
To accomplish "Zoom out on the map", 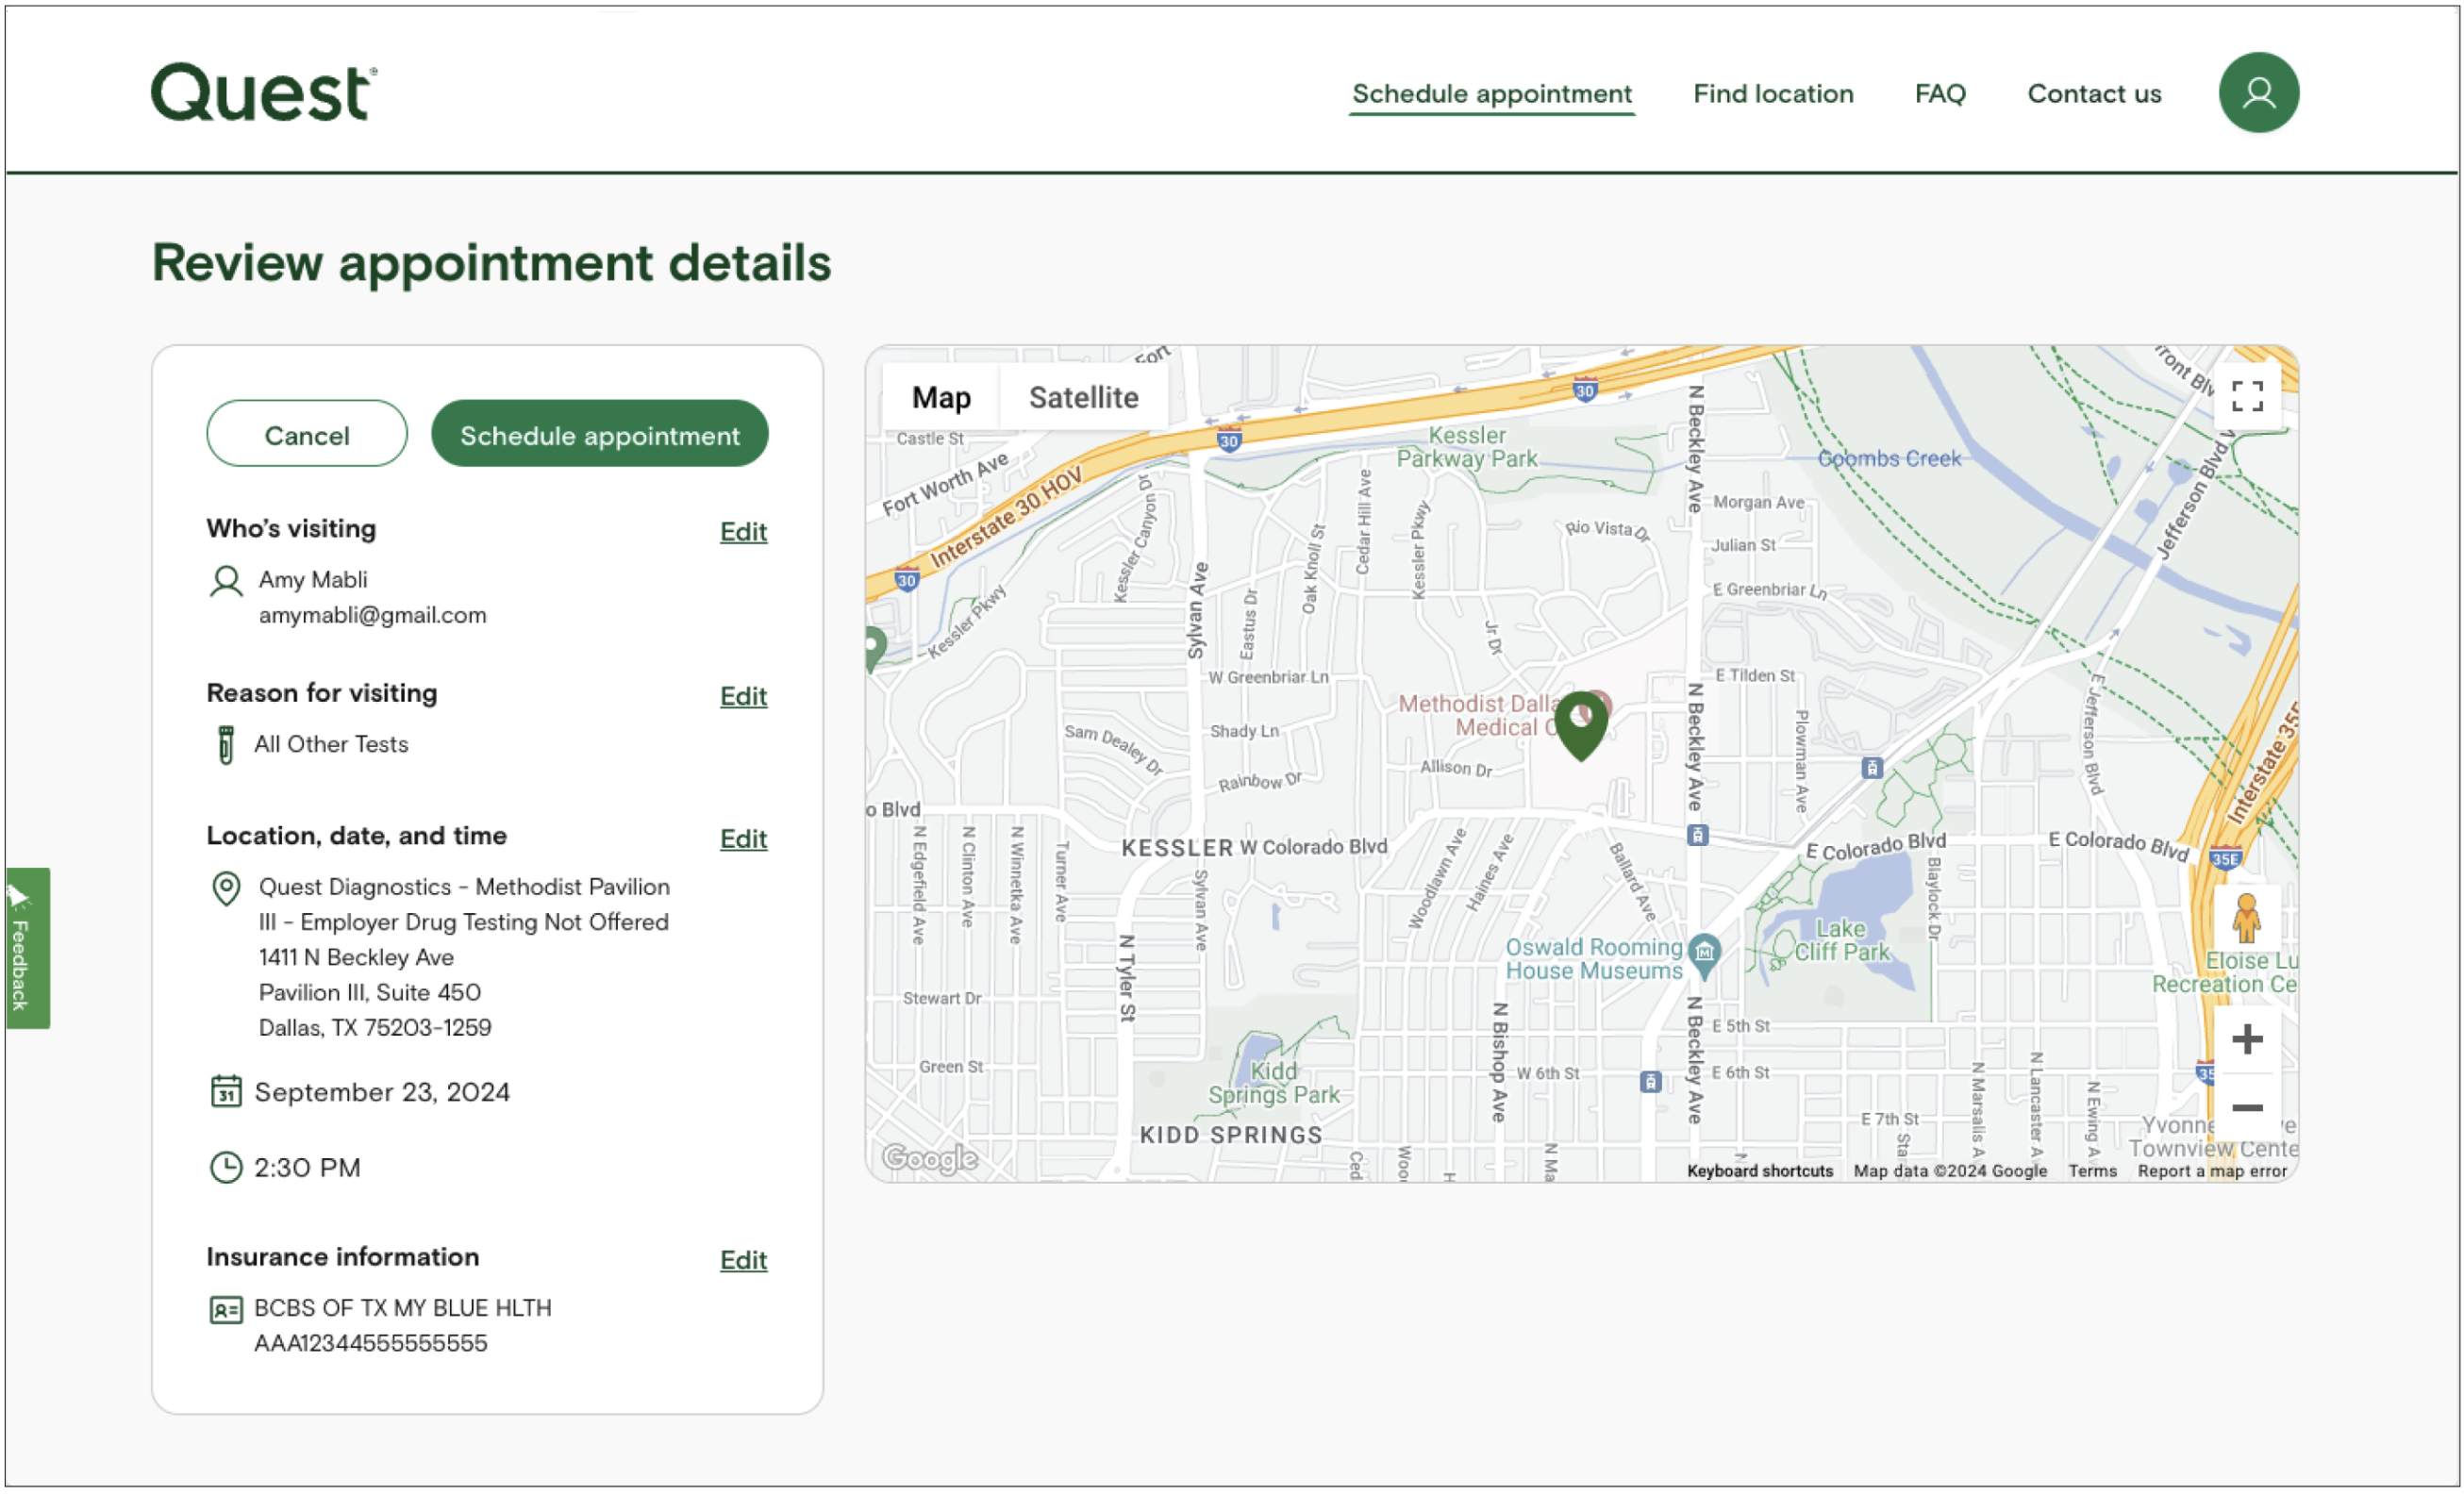I will pos(2247,1107).
